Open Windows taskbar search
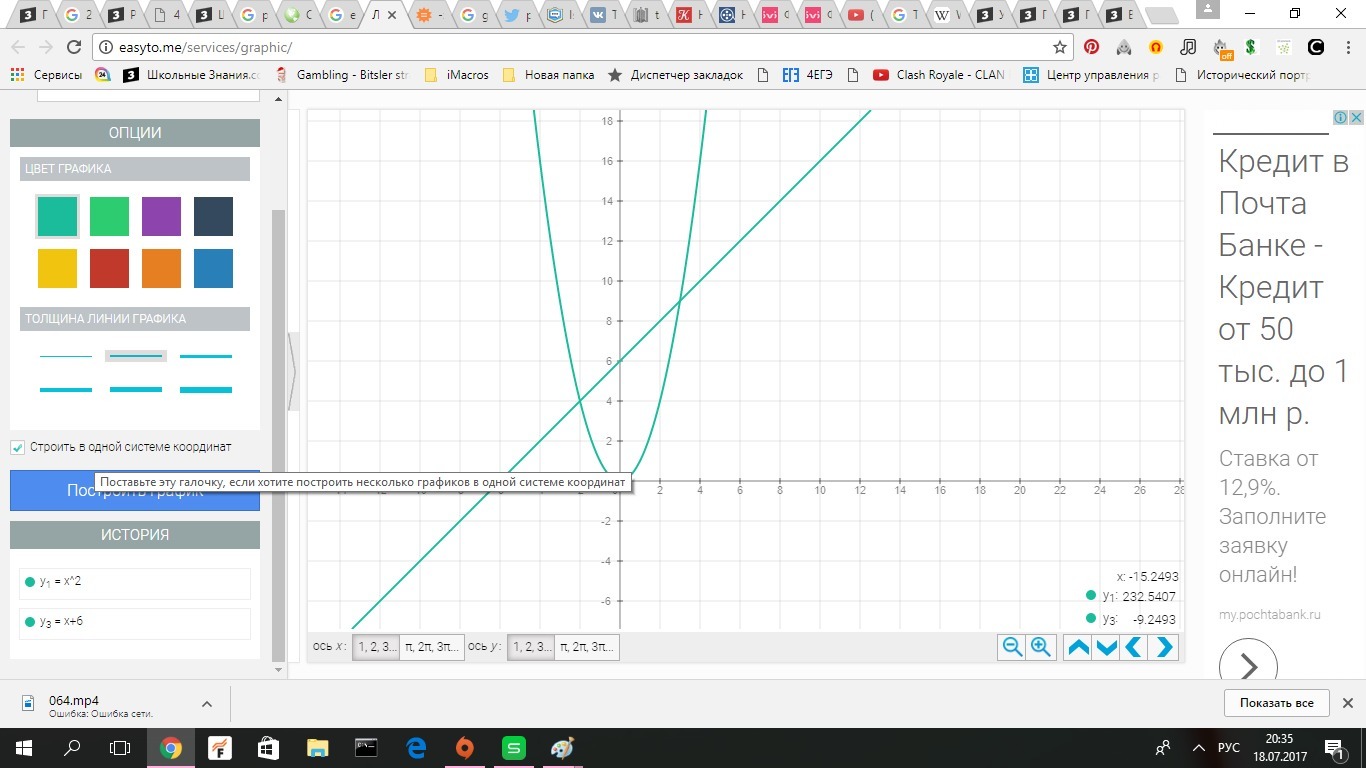Screen dimensions: 1366x768 coord(72,747)
